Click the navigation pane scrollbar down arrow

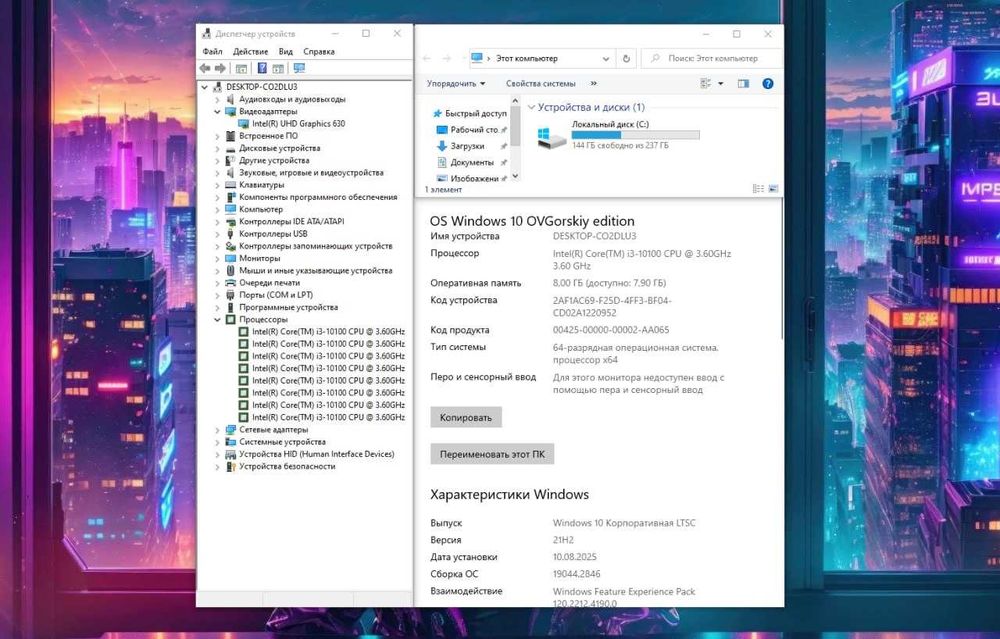pyautogui.click(x=515, y=177)
